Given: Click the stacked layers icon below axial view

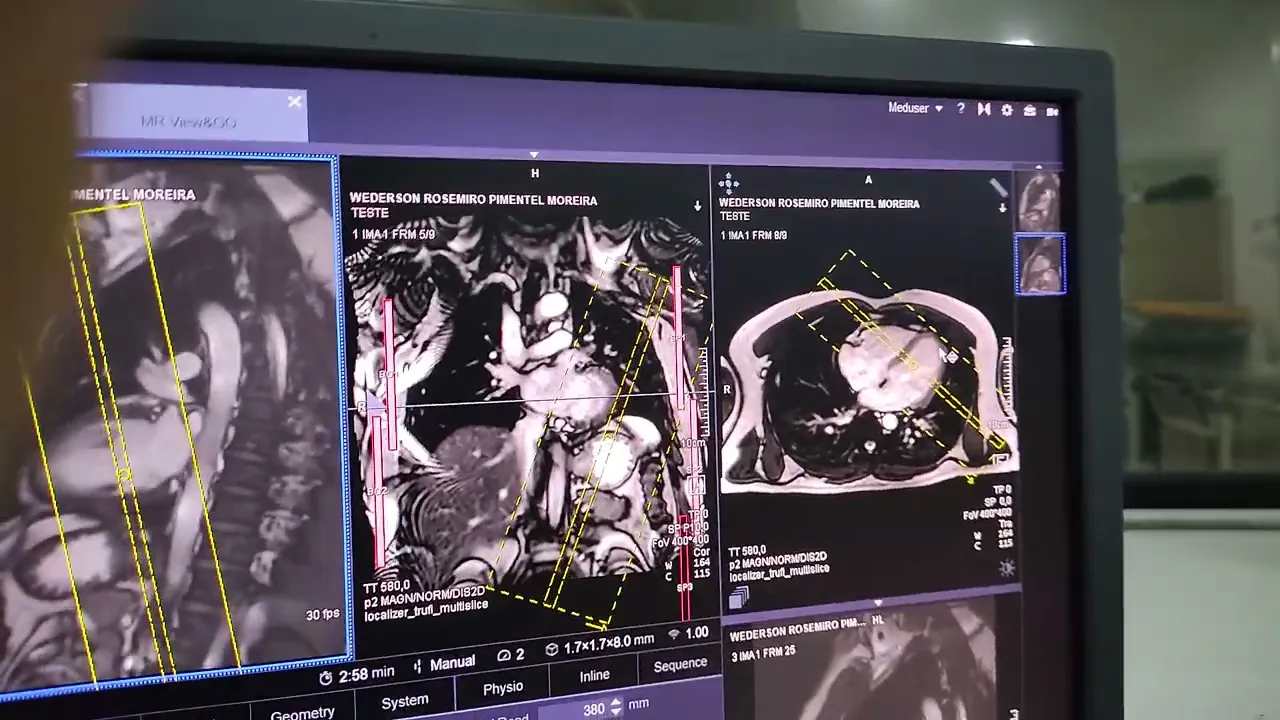Looking at the screenshot, I should [x=738, y=598].
